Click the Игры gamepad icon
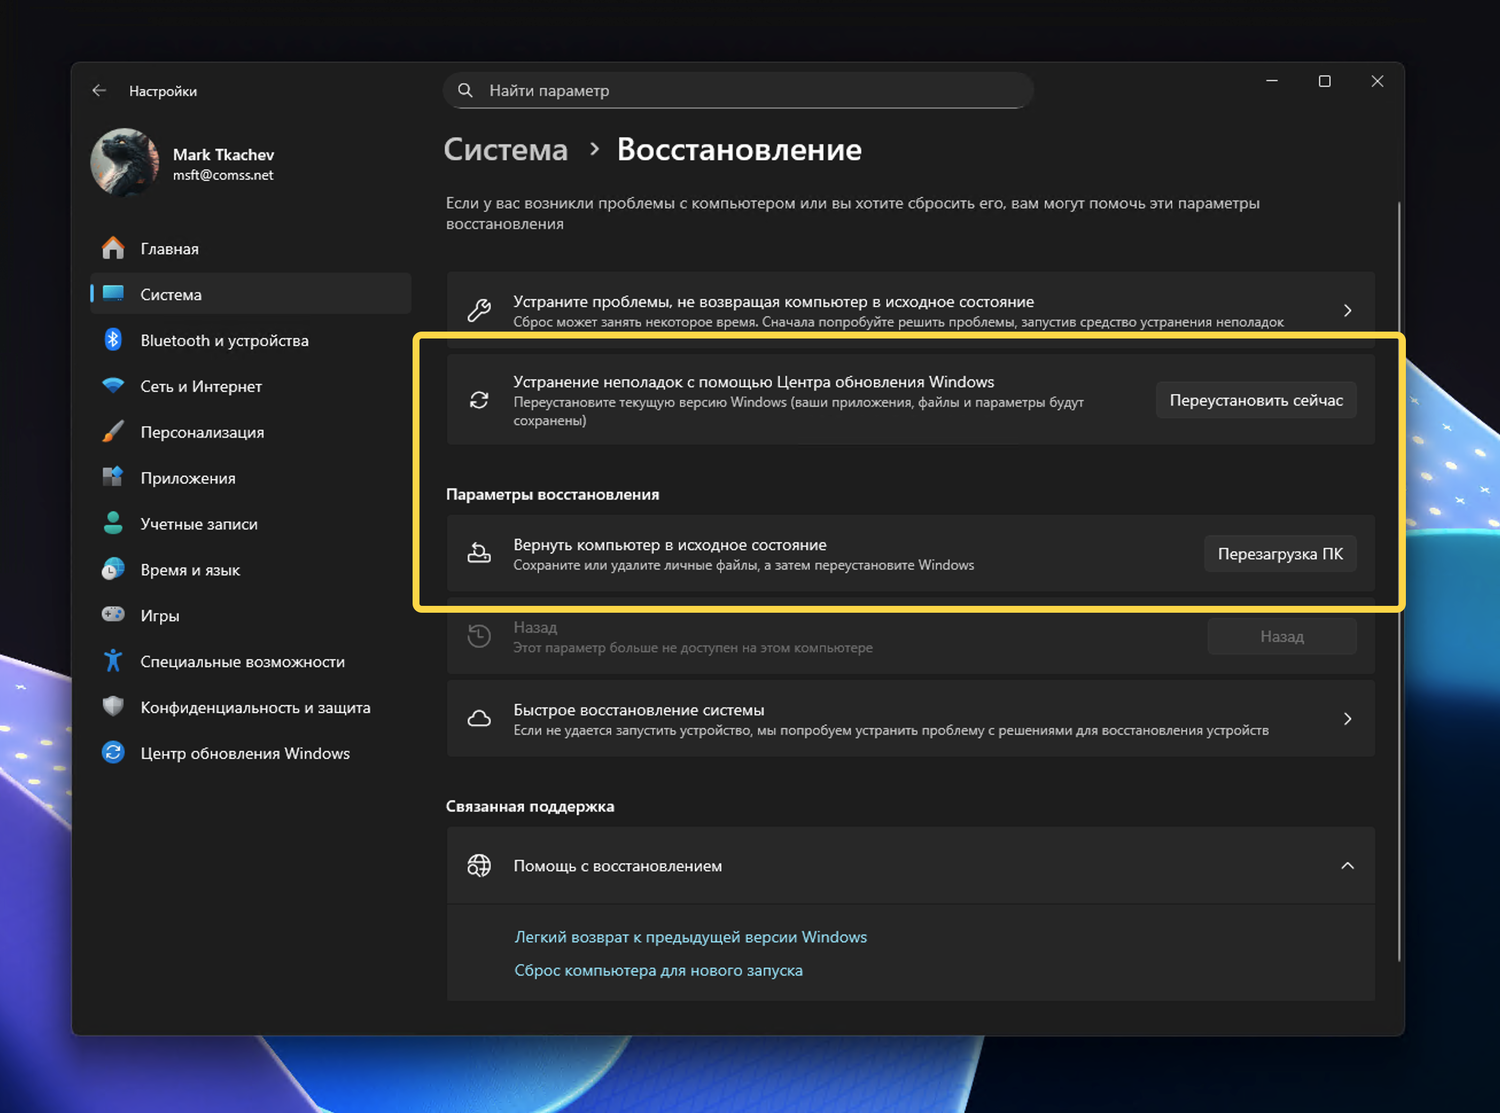The height and width of the screenshot is (1113, 1500). tap(113, 615)
